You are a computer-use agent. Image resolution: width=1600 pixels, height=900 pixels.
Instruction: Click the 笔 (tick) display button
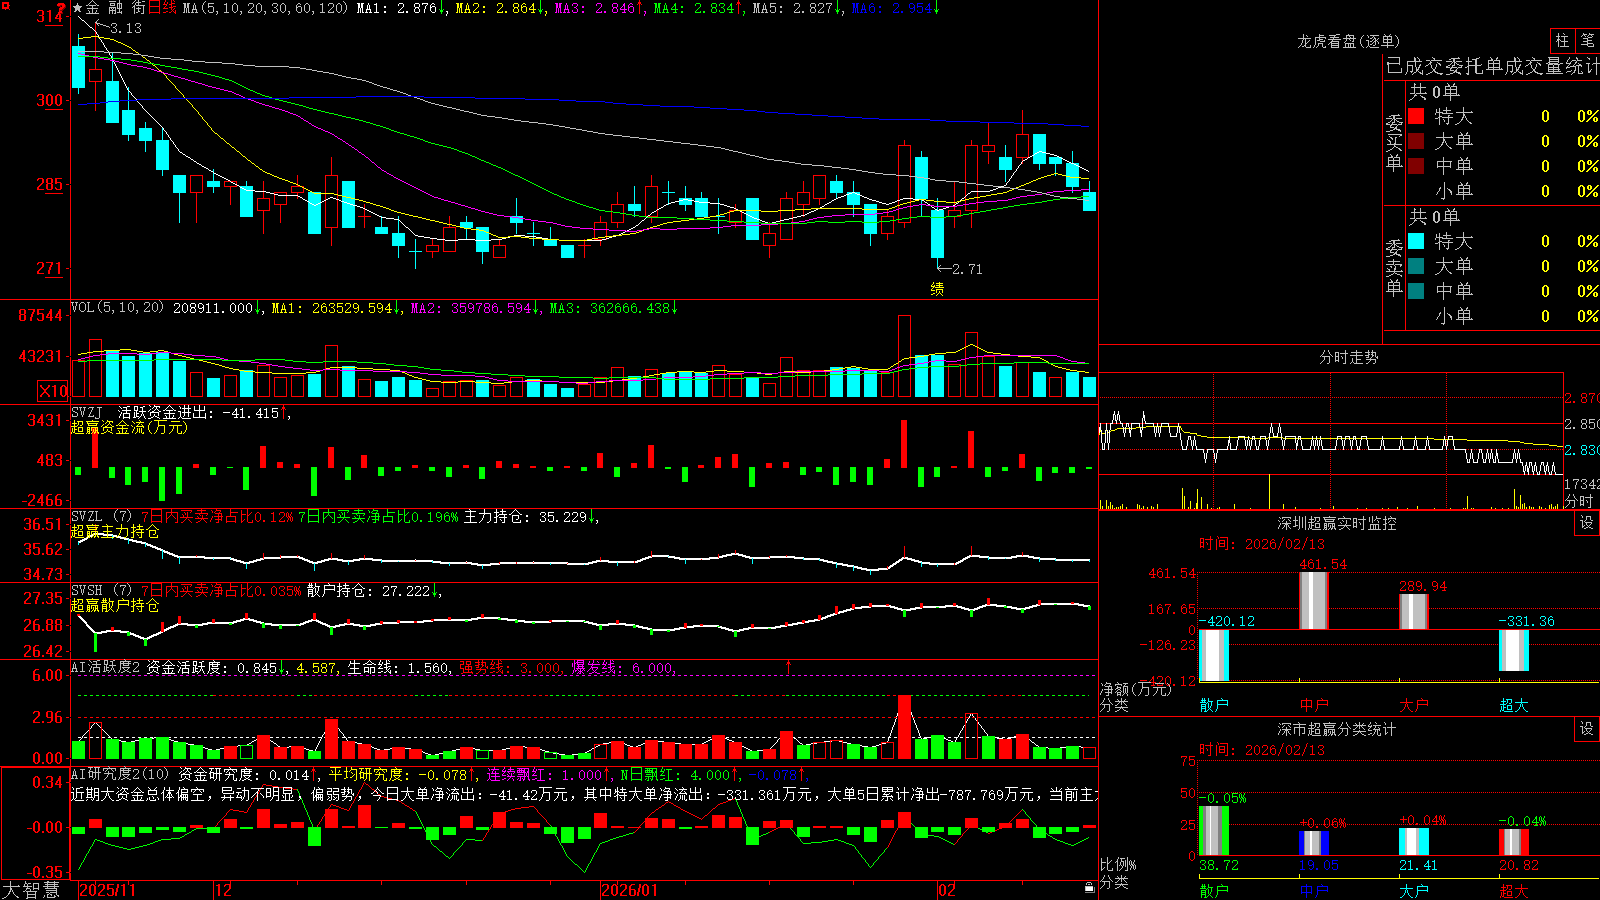click(x=1587, y=41)
